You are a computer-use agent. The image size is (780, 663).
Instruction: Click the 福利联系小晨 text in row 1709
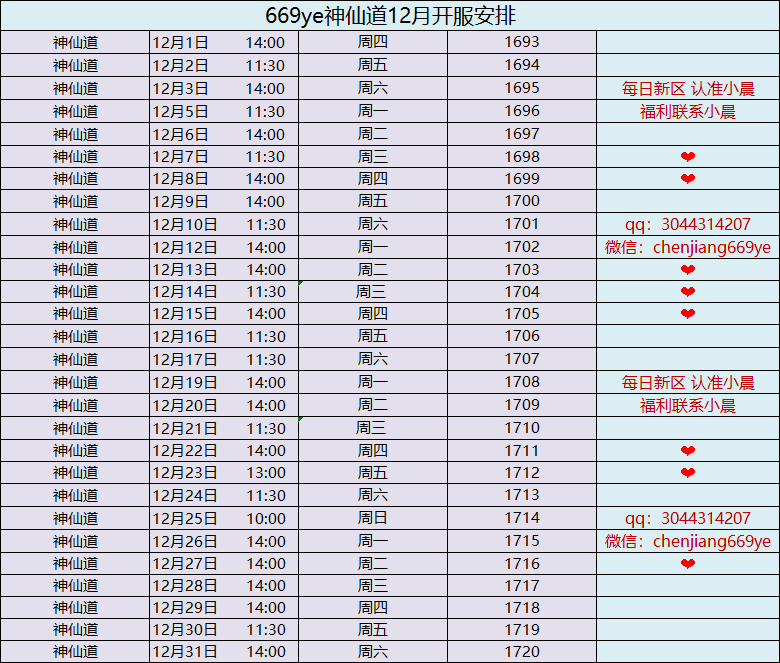coord(687,406)
